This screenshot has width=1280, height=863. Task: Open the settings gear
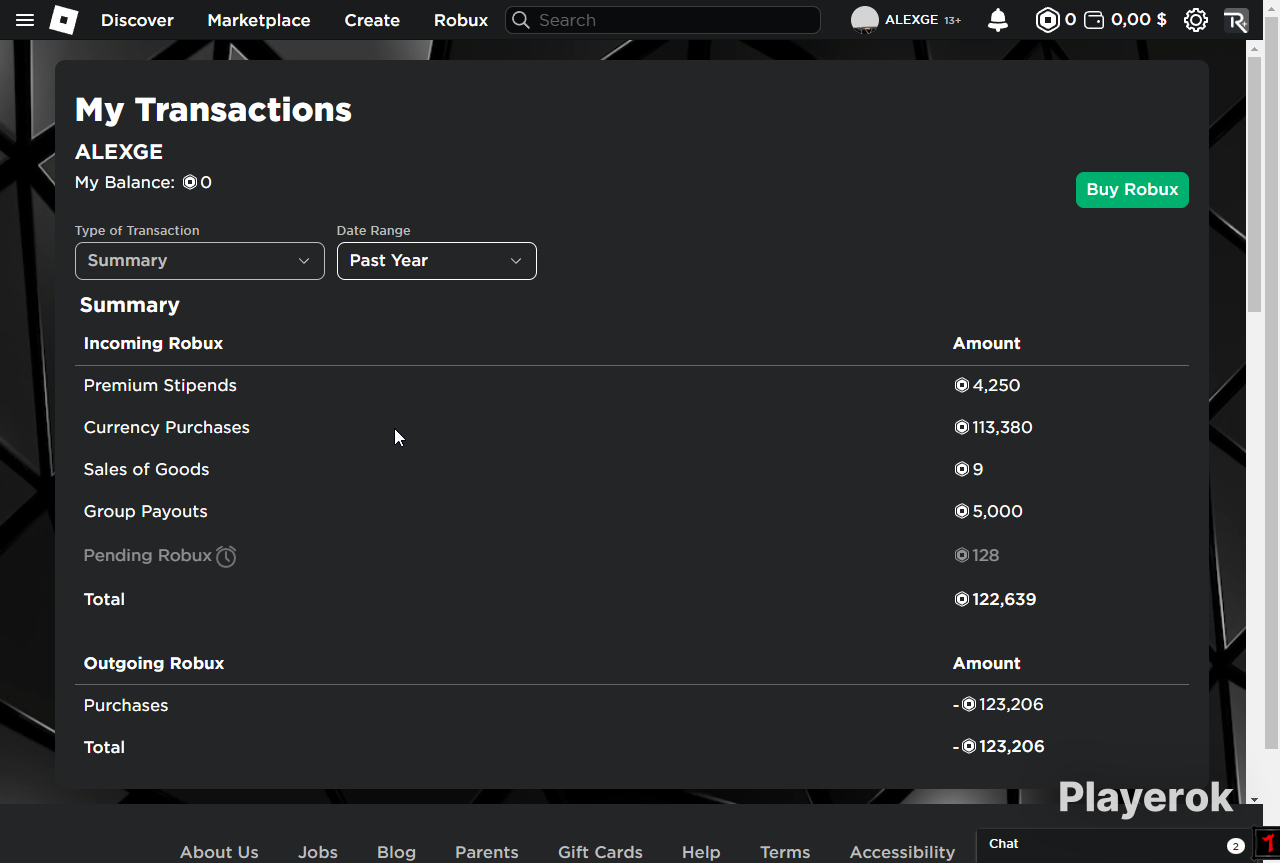(1195, 20)
